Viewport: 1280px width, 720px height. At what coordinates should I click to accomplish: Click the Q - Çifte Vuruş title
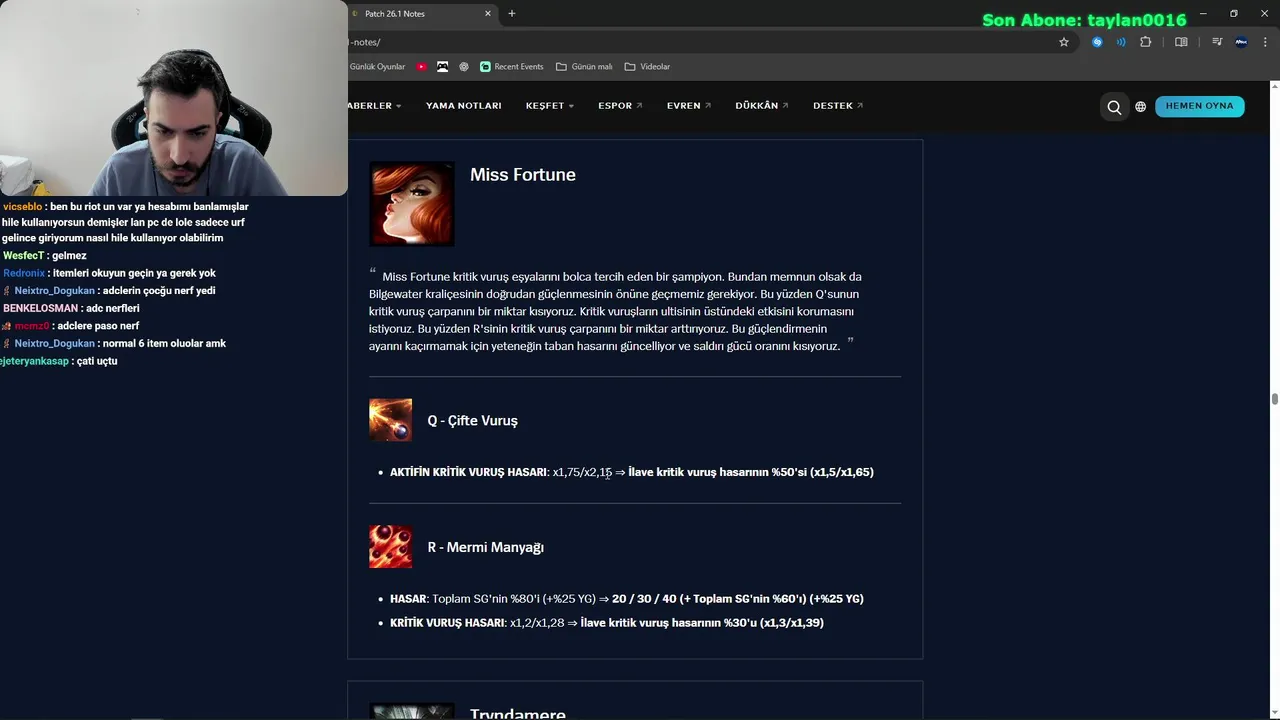[x=472, y=421]
